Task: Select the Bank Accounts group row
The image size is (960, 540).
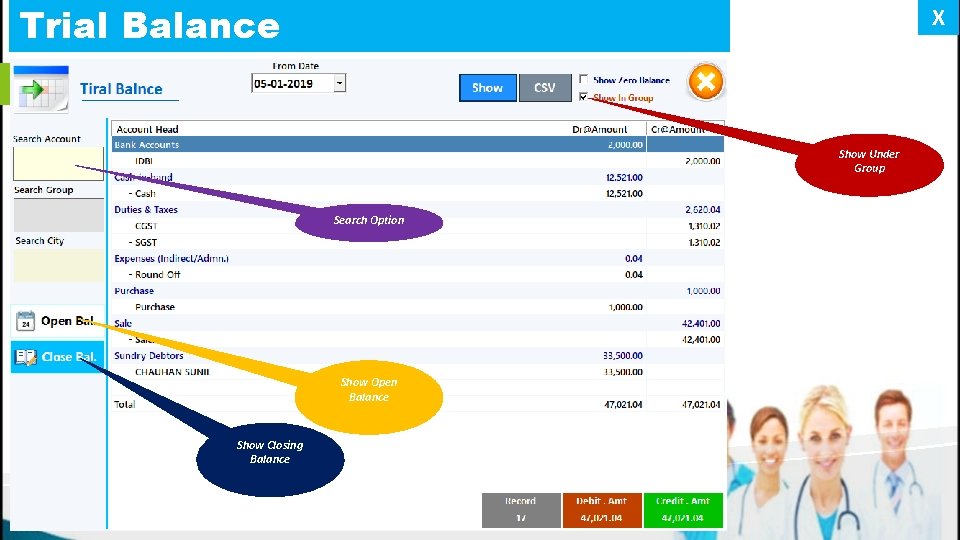Action: pyautogui.click(x=418, y=144)
